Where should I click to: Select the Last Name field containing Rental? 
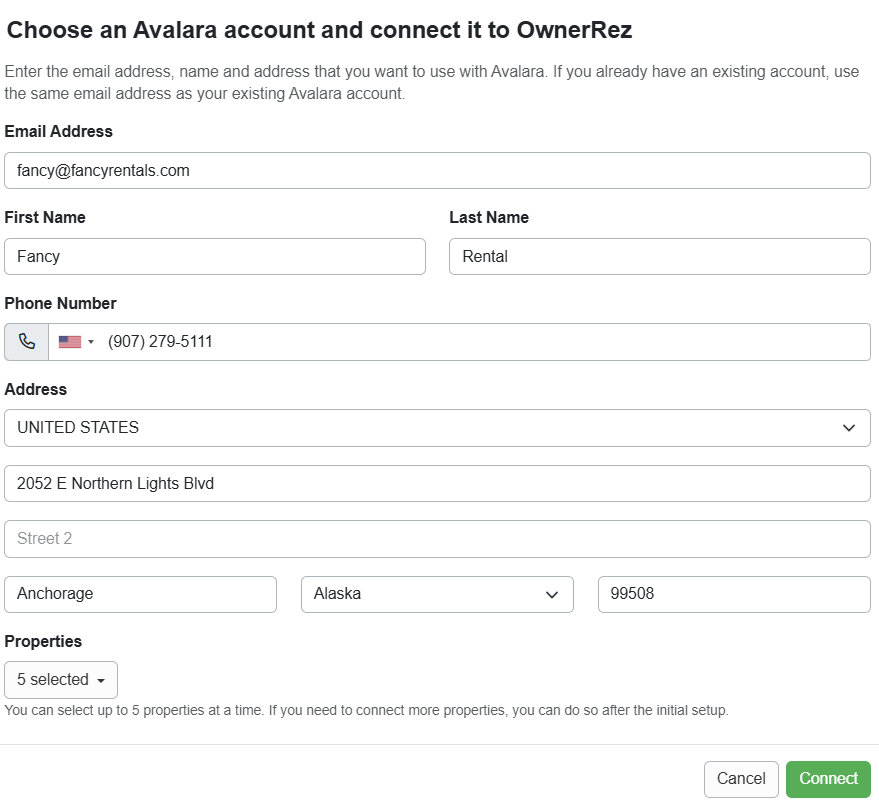(660, 257)
